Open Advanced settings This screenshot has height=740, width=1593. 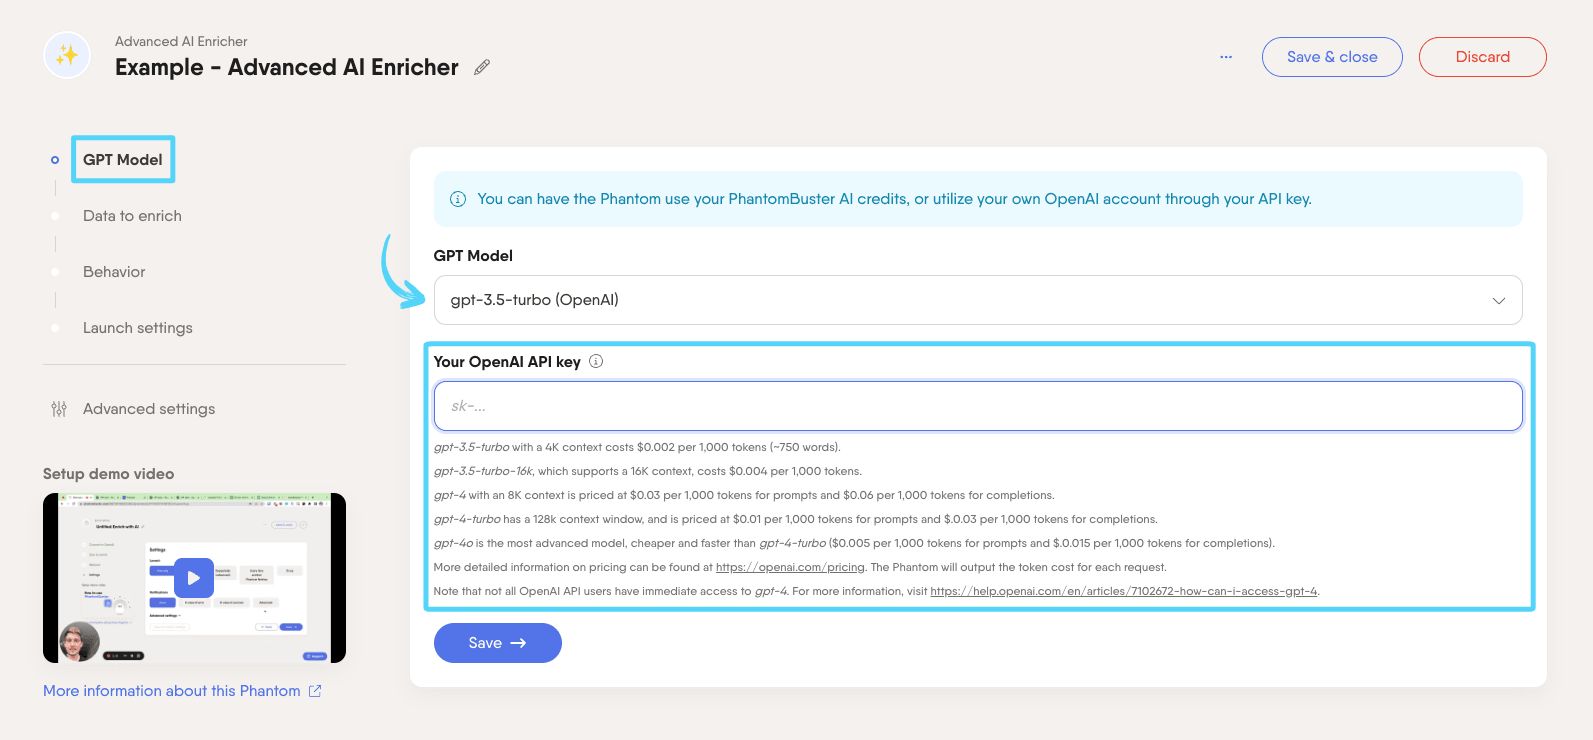point(149,408)
